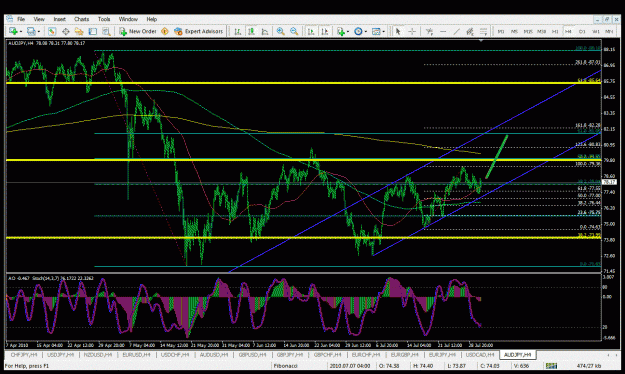Screen dimensions: 625x374
Task: Expand the Templates dropdown arrow
Action: (383, 31)
